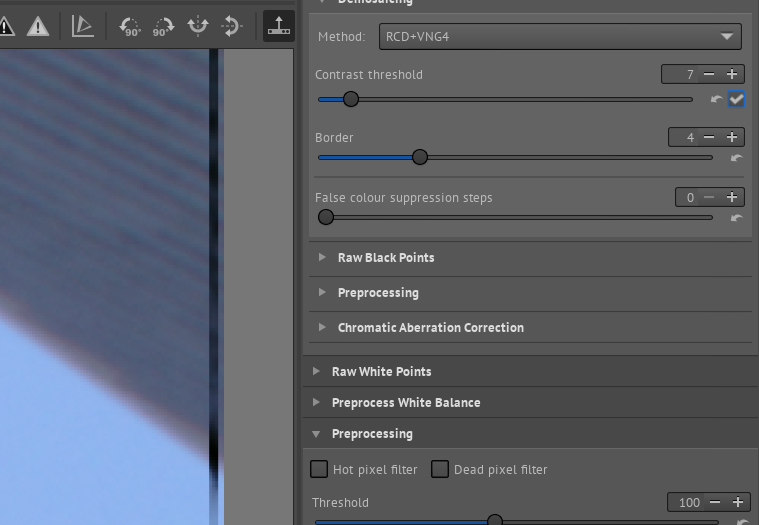Increase the Contrast threshold value with plus
The width and height of the screenshot is (759, 525).
coord(732,74)
